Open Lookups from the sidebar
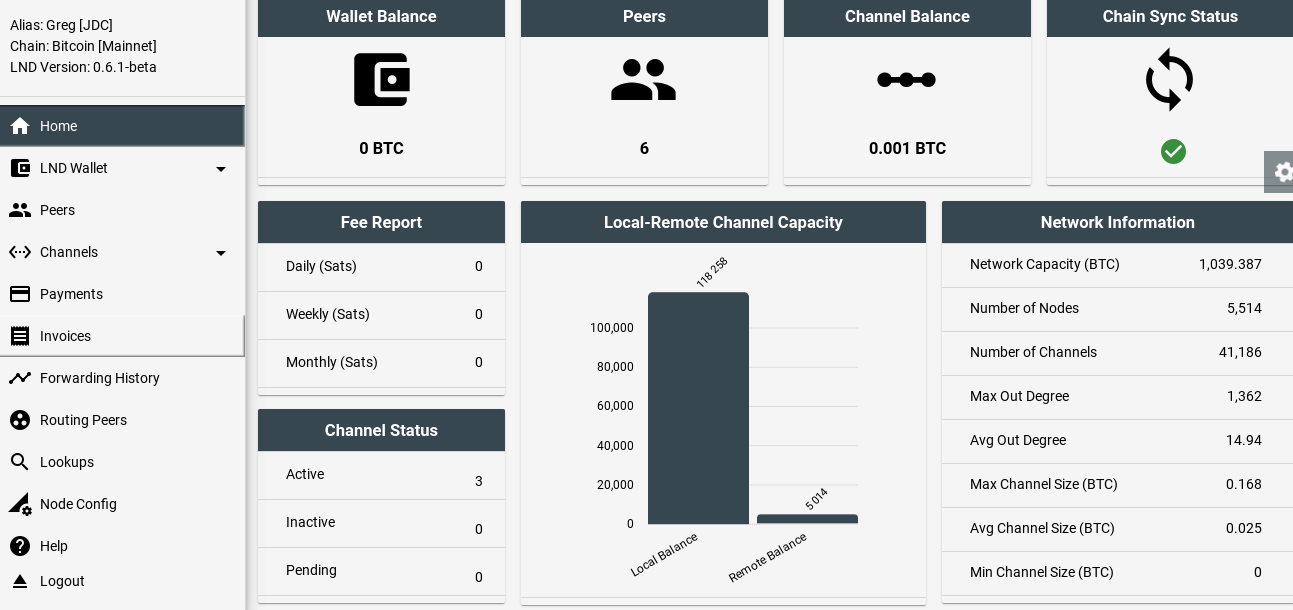The width and height of the screenshot is (1293, 610). coord(66,462)
